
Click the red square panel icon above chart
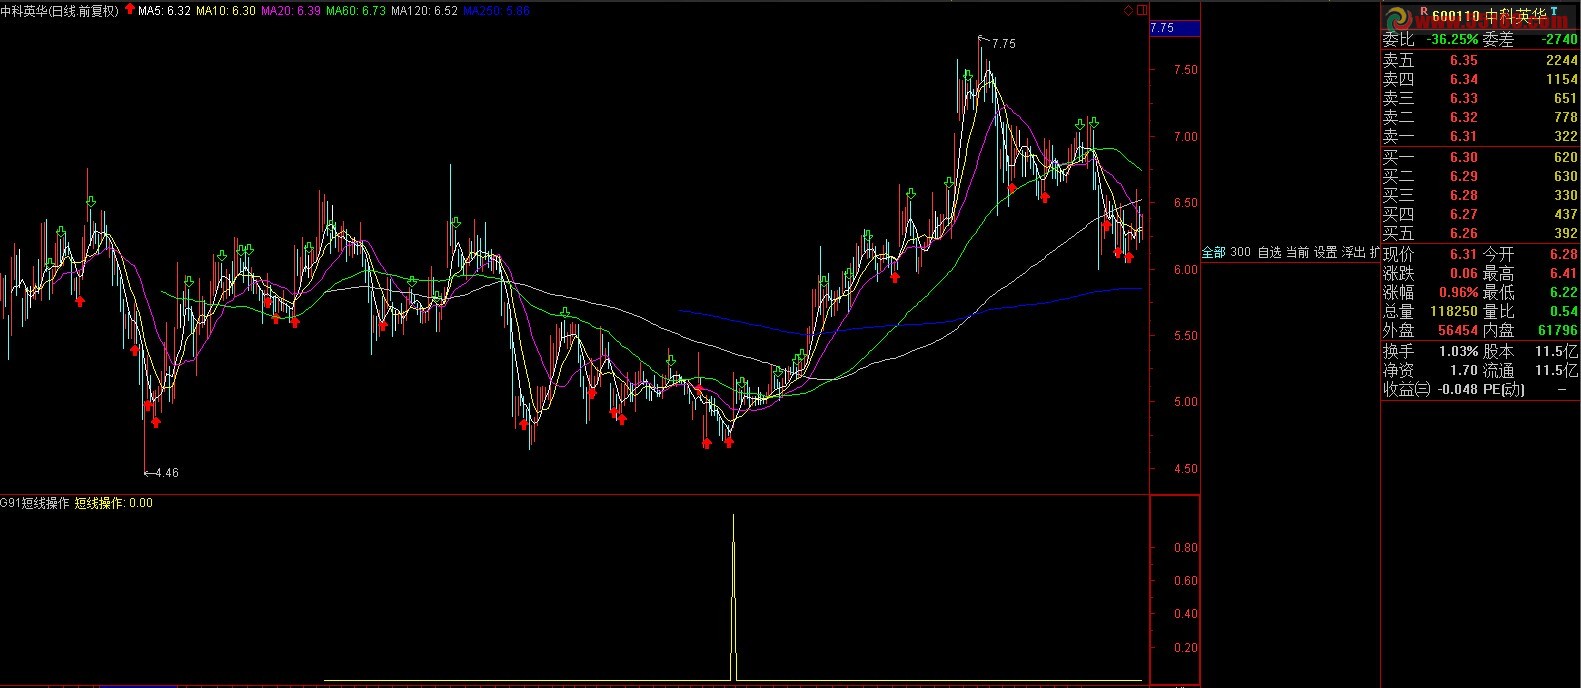click(x=1142, y=10)
